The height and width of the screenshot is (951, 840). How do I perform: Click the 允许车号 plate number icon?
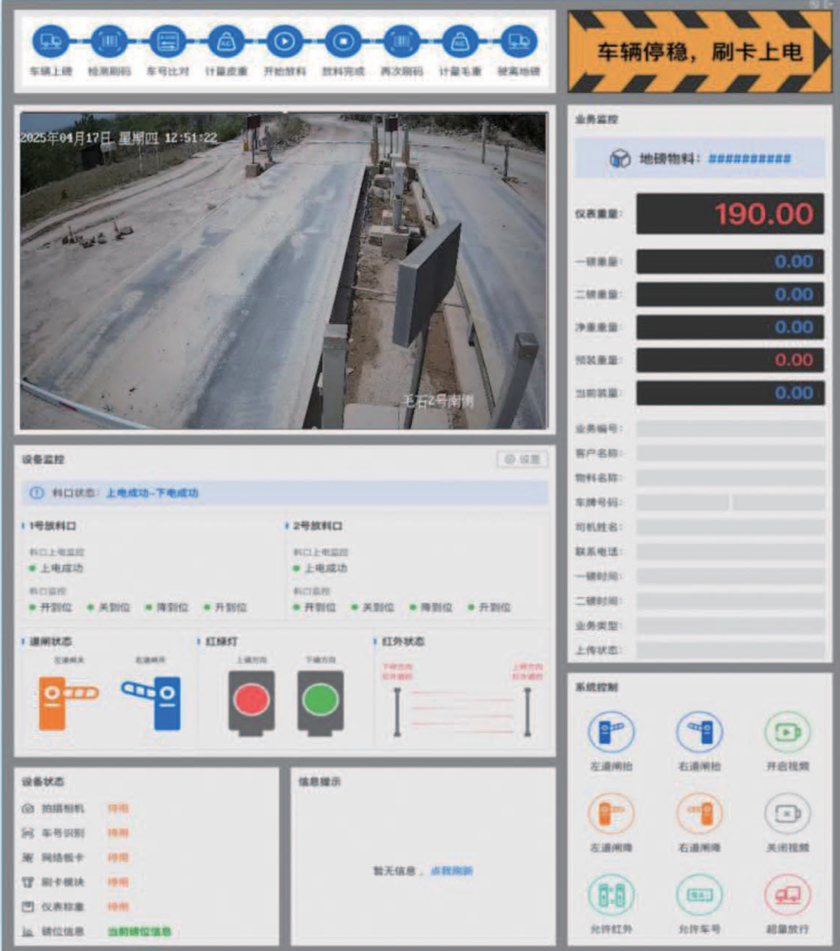pyautogui.click(x=699, y=895)
